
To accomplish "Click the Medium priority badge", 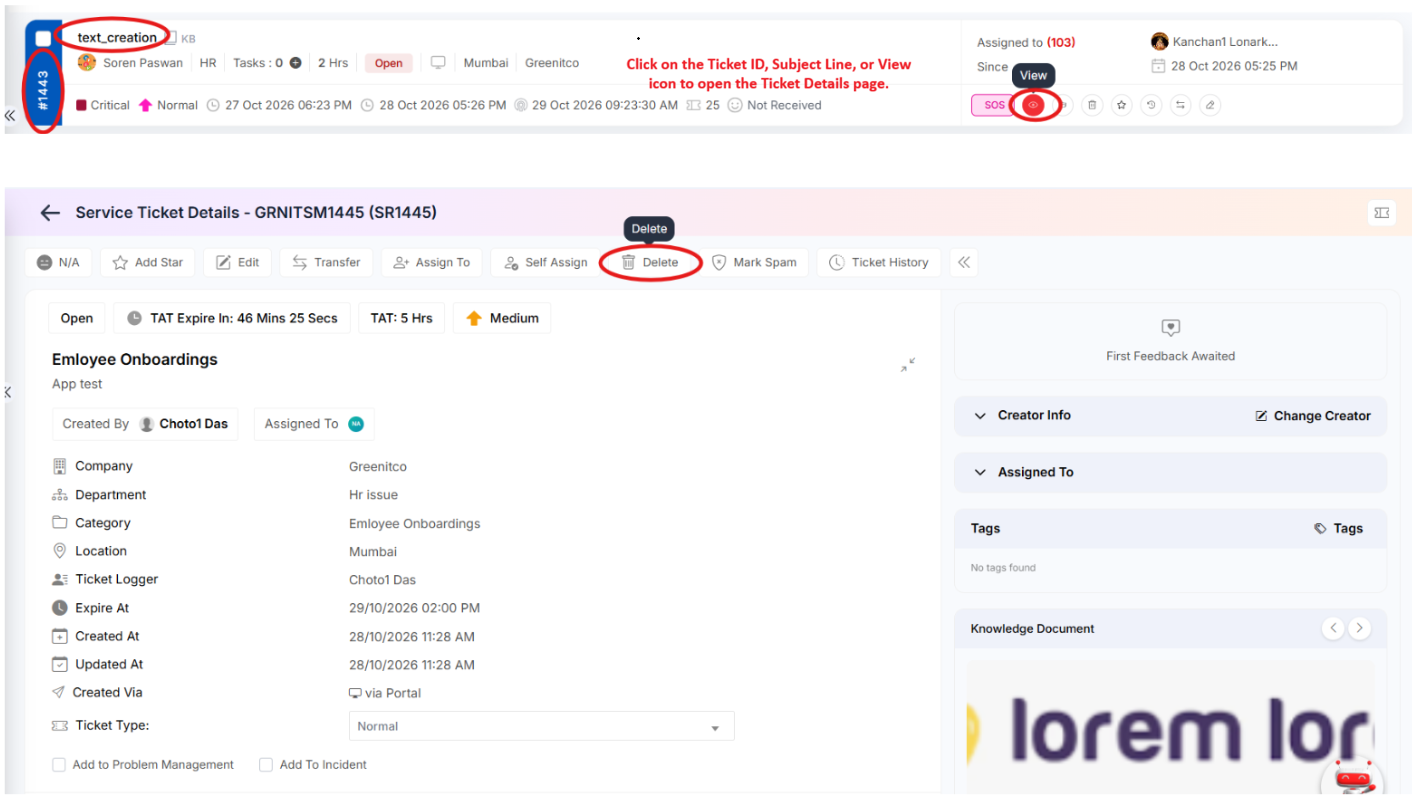I will tap(503, 318).
